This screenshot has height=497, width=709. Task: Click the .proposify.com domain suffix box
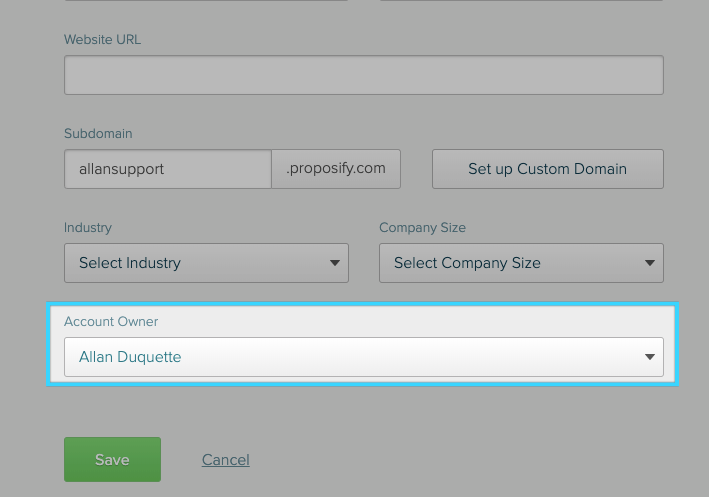[x=336, y=169]
